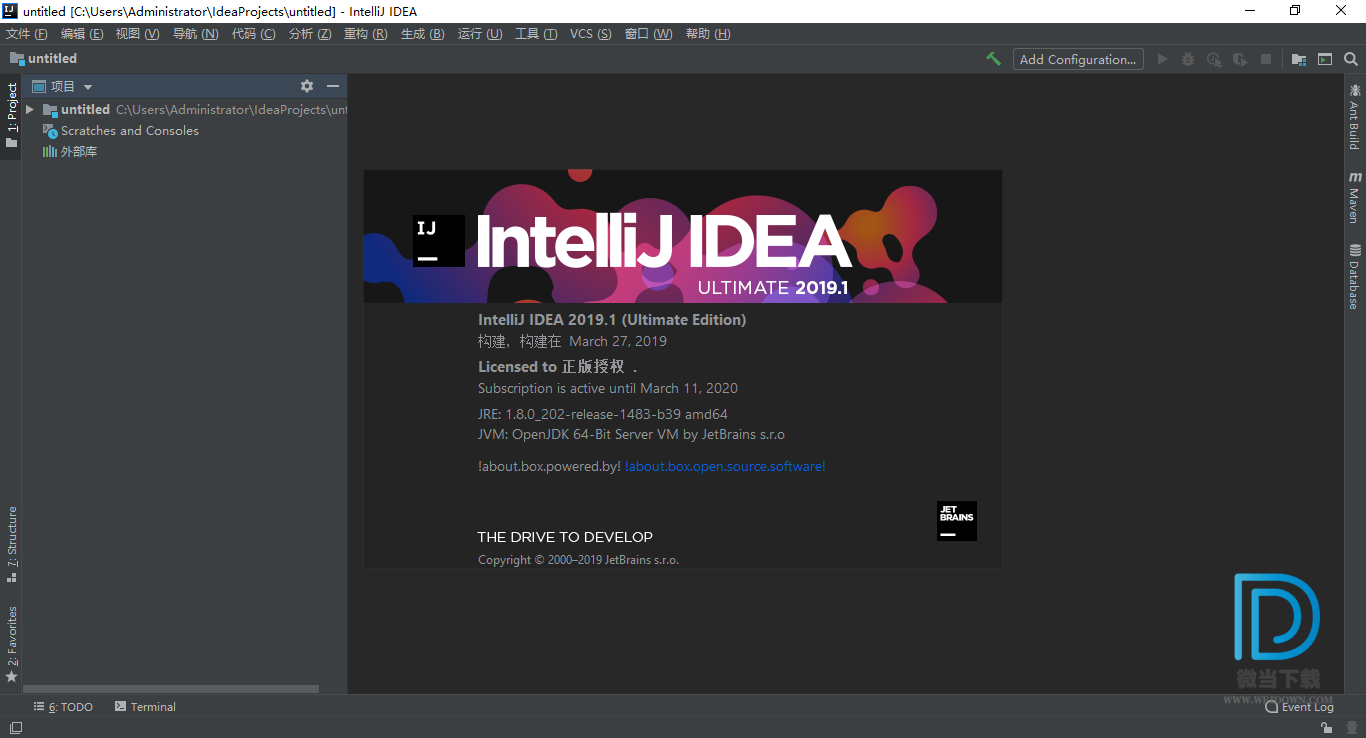This screenshot has height=738, width=1366.
Task: Open the Maven side panel
Action: (x=1355, y=196)
